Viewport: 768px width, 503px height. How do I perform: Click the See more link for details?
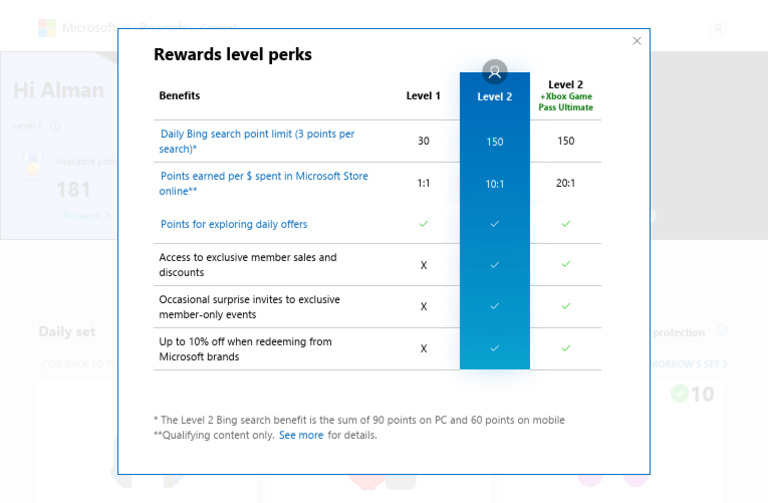pos(301,436)
